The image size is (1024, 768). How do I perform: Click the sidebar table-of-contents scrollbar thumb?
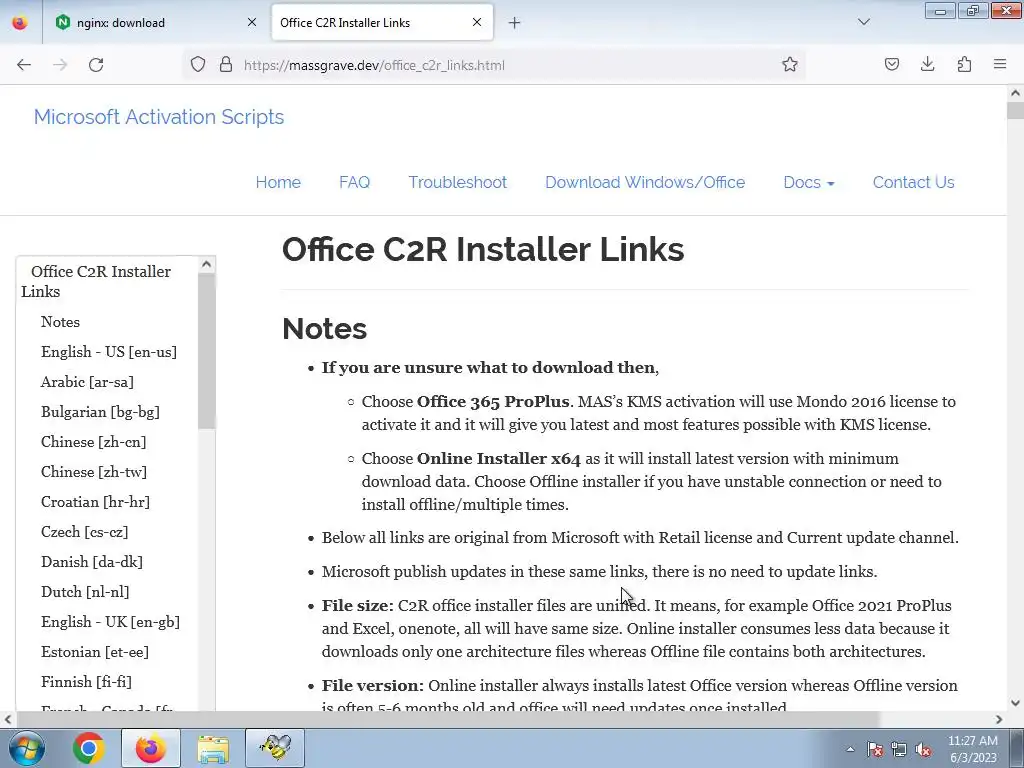[x=206, y=351]
